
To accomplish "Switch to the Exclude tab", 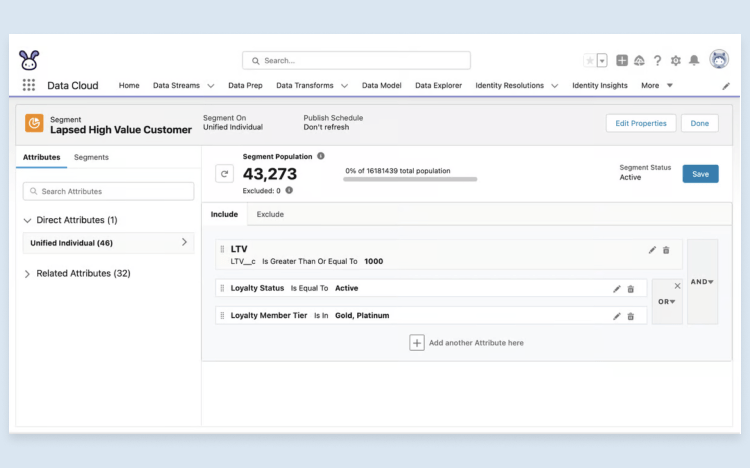I will pyautogui.click(x=270, y=214).
